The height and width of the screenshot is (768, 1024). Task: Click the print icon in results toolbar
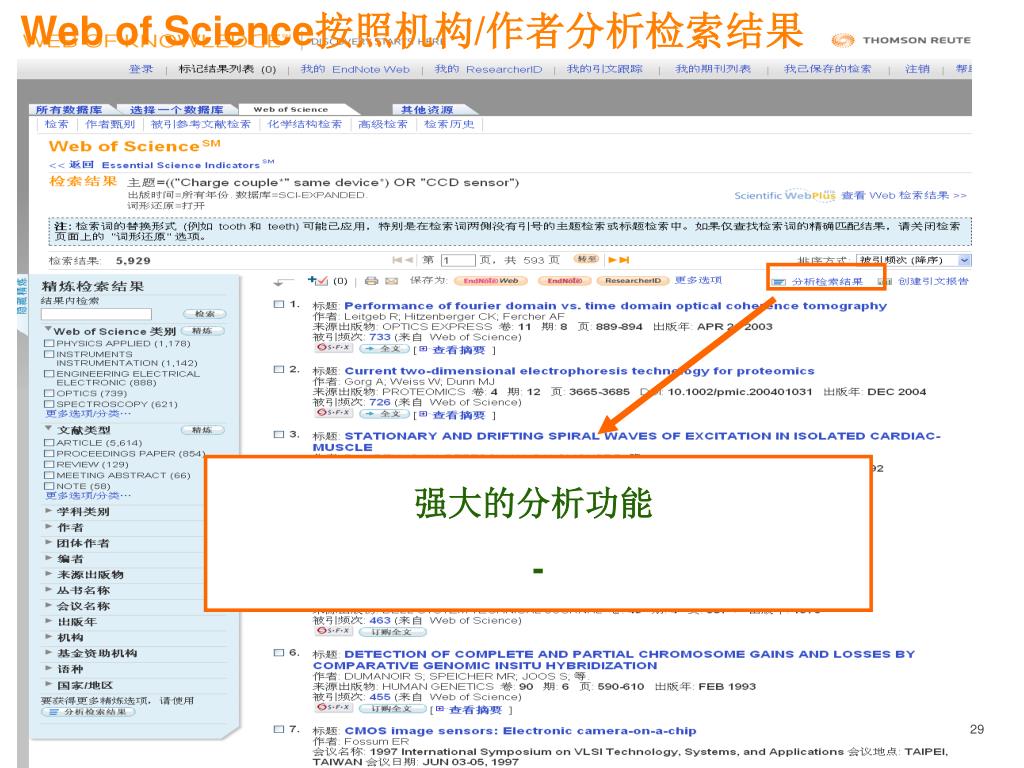pyautogui.click(x=371, y=281)
